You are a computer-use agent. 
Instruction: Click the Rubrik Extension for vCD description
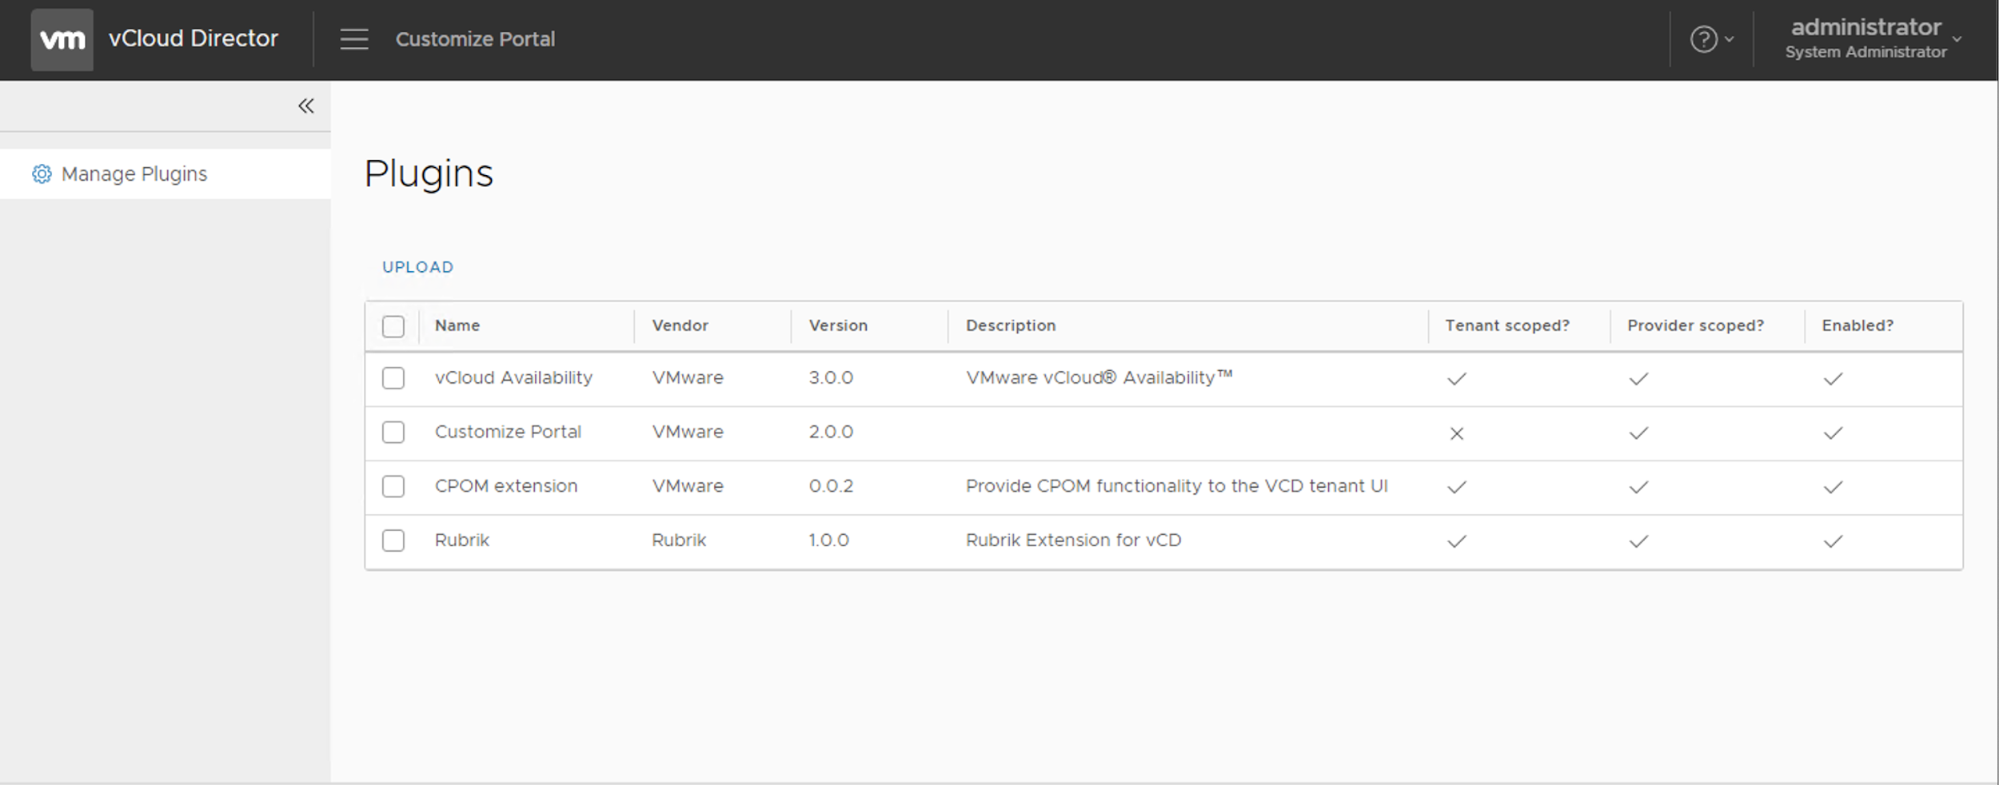pos(1073,540)
